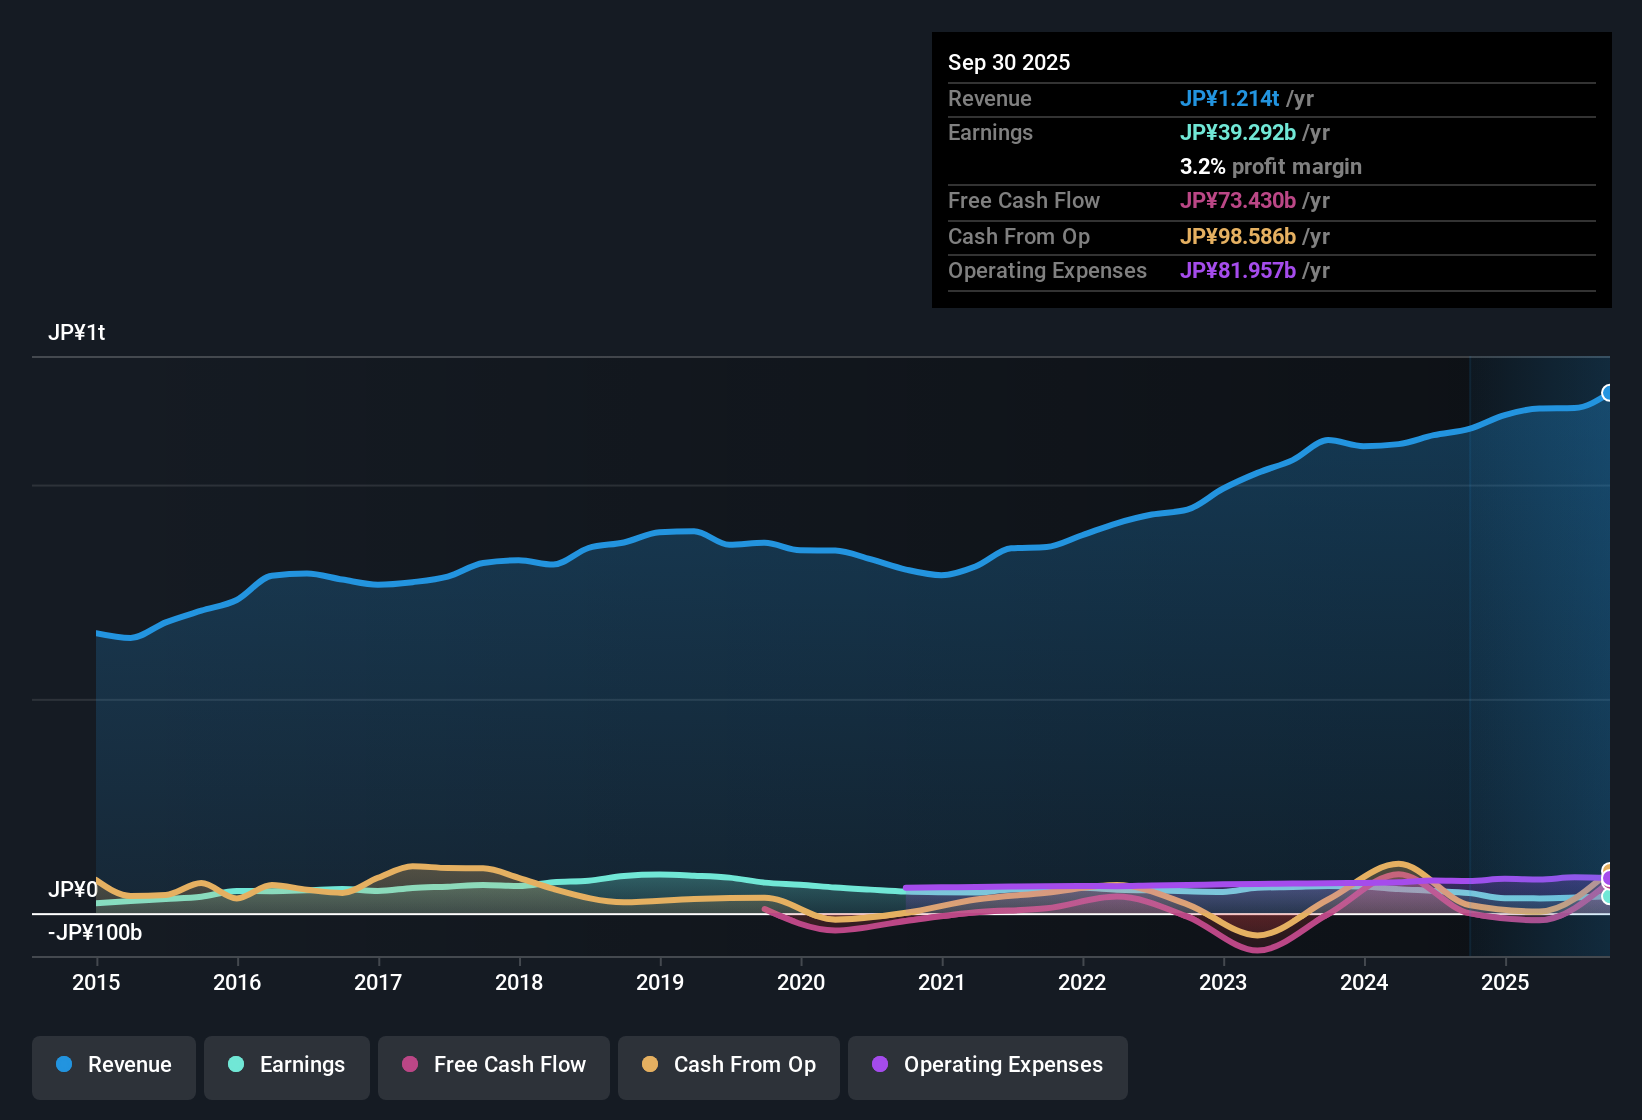Viewport: 1642px width, 1120px height.
Task: Select the Sep 30 2025 tooltip header
Action: [1009, 62]
